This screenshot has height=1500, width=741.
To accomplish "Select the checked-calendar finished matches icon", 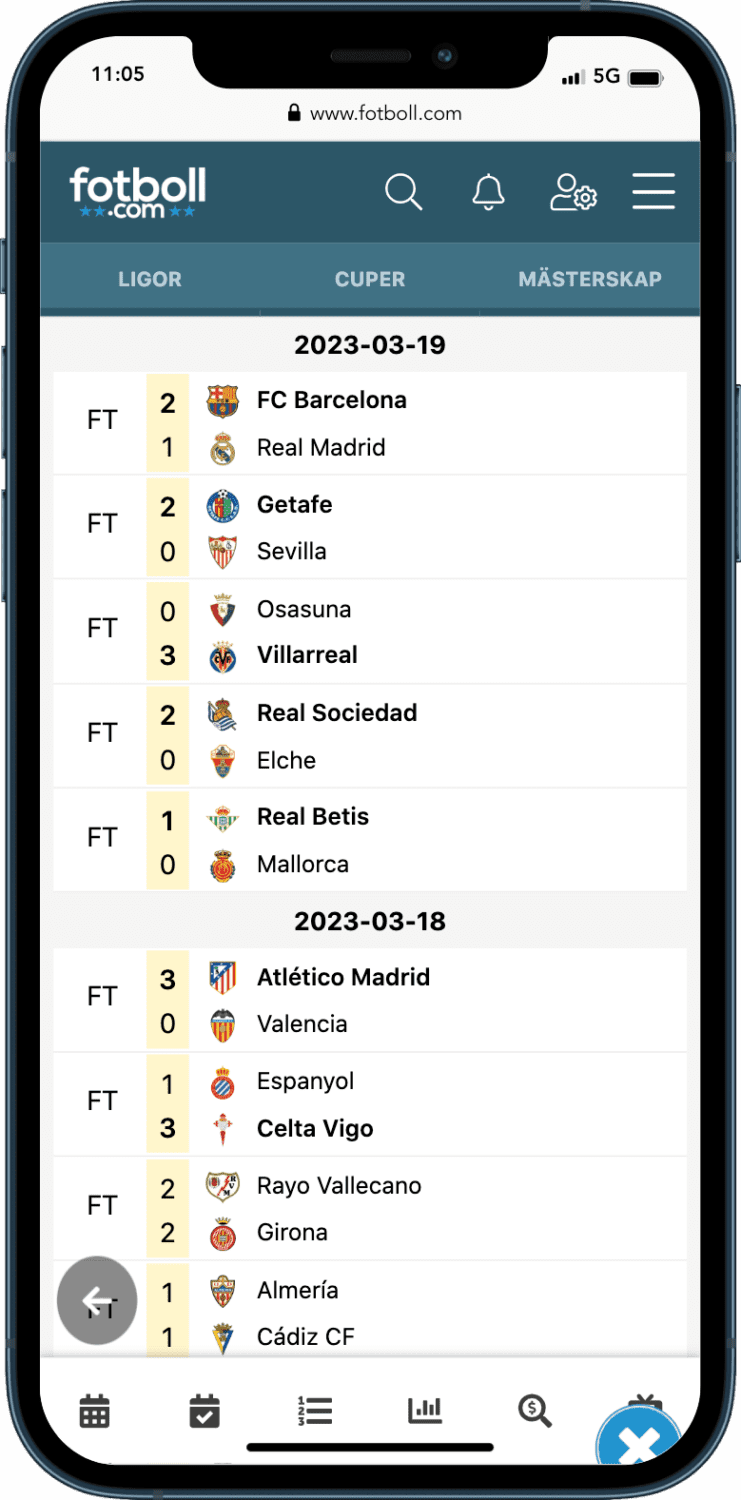I will pyautogui.click(x=205, y=1410).
